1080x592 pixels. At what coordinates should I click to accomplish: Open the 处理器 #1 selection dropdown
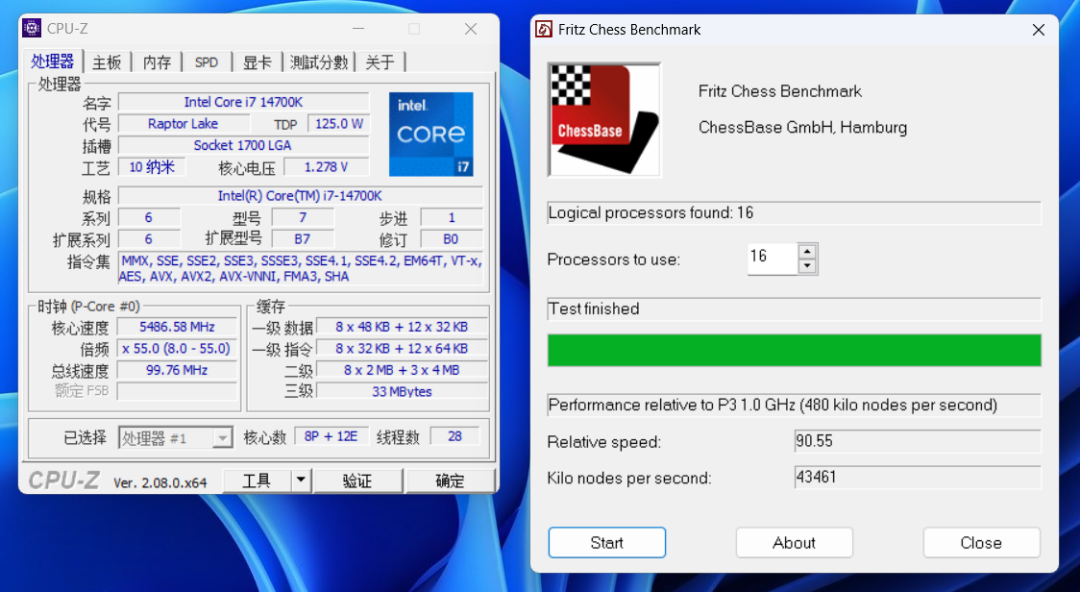tap(176, 438)
